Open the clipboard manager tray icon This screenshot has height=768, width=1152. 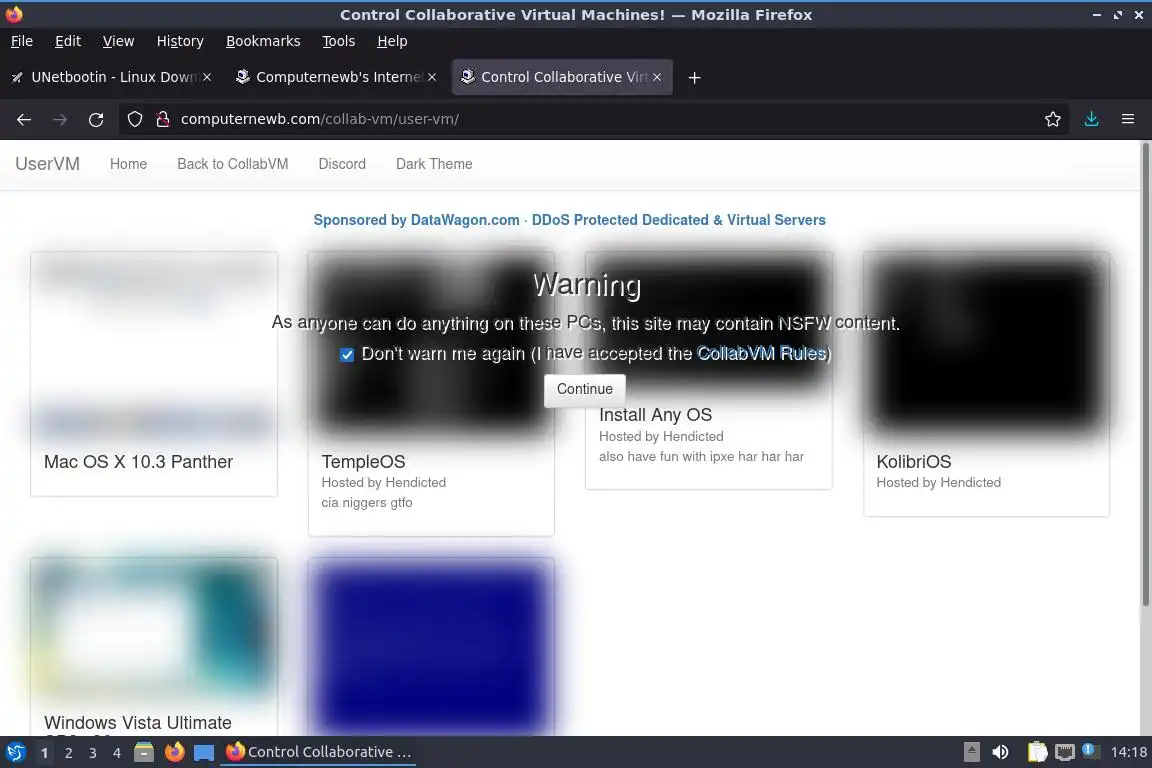pos(1037,752)
